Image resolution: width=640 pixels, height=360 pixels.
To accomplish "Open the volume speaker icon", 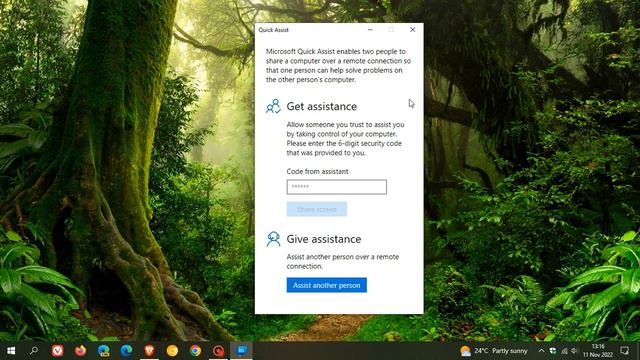I will [x=575, y=351].
